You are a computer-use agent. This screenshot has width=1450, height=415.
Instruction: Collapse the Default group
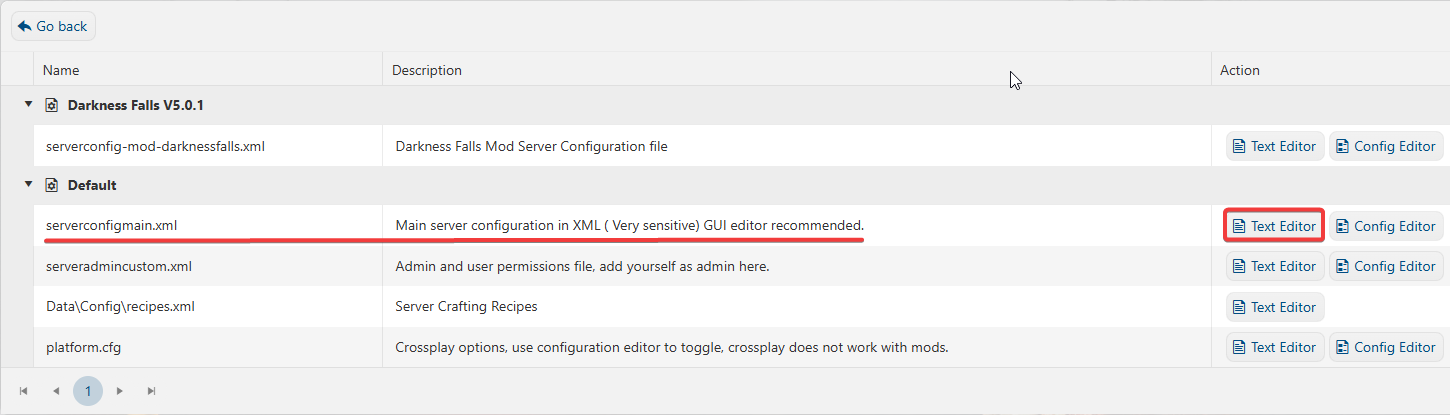coord(29,185)
